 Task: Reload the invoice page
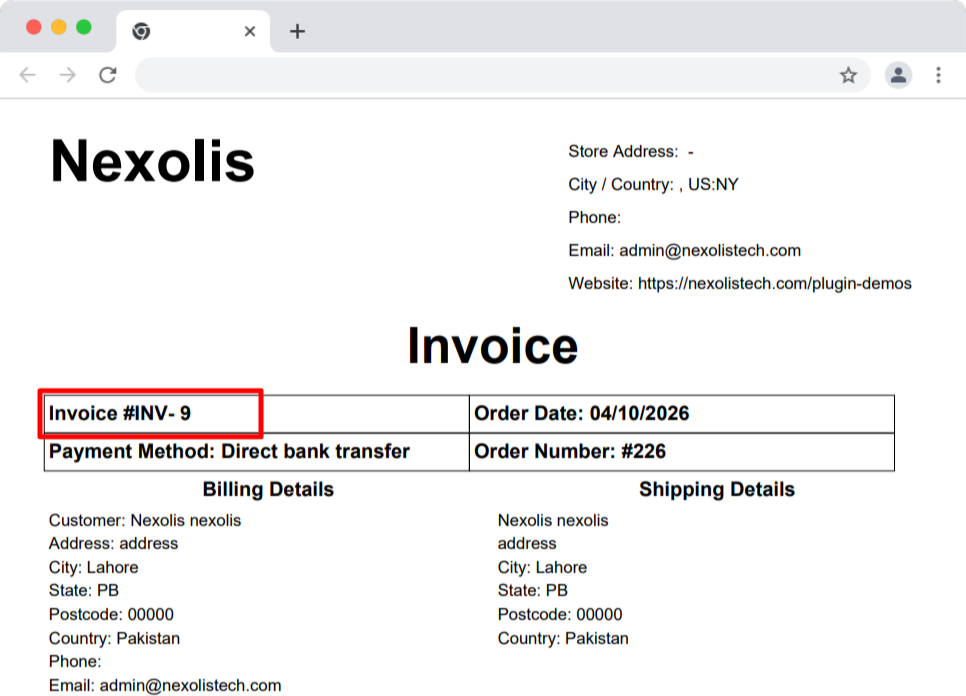107,75
